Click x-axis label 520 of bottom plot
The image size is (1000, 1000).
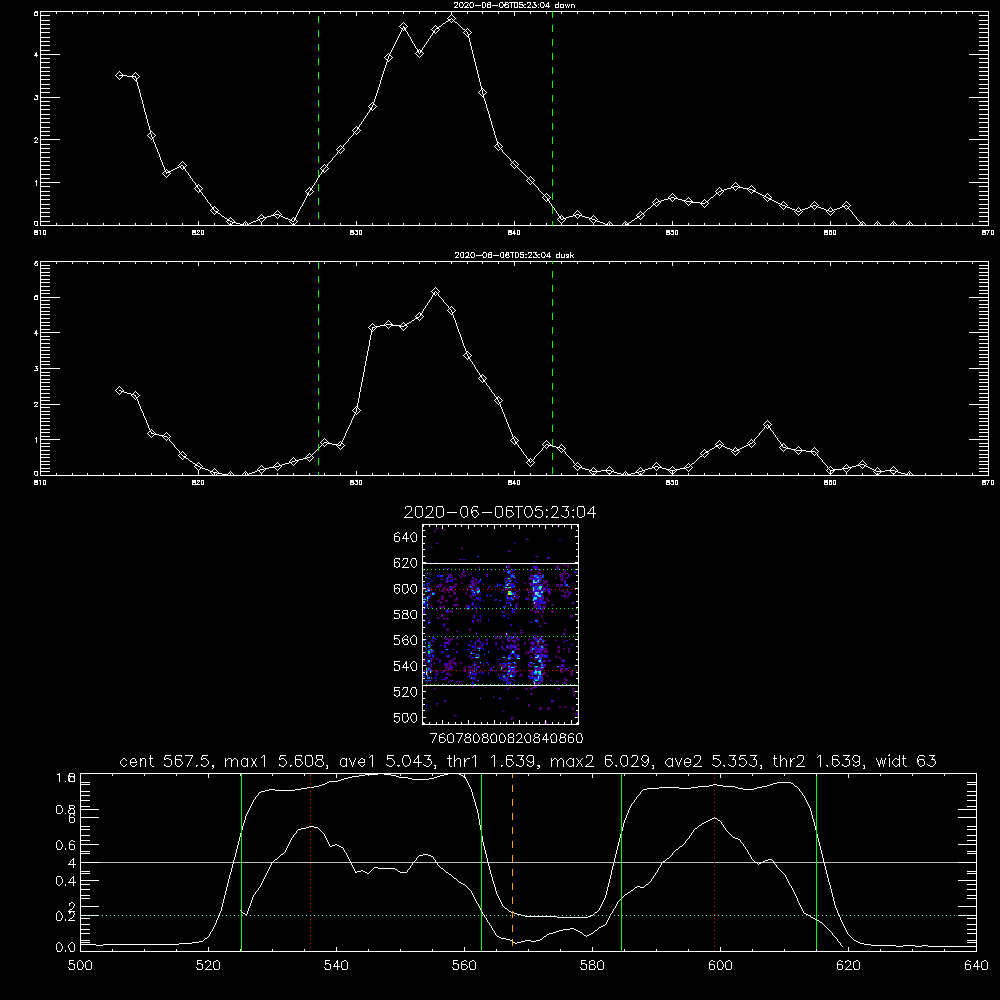[x=208, y=966]
